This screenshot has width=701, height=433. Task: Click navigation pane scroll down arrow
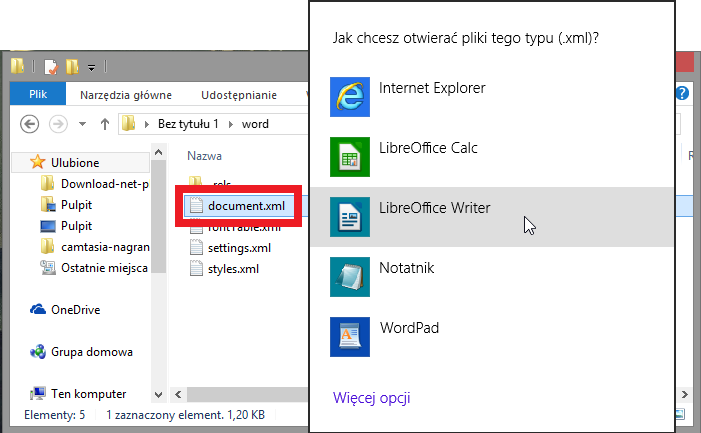coord(158,395)
